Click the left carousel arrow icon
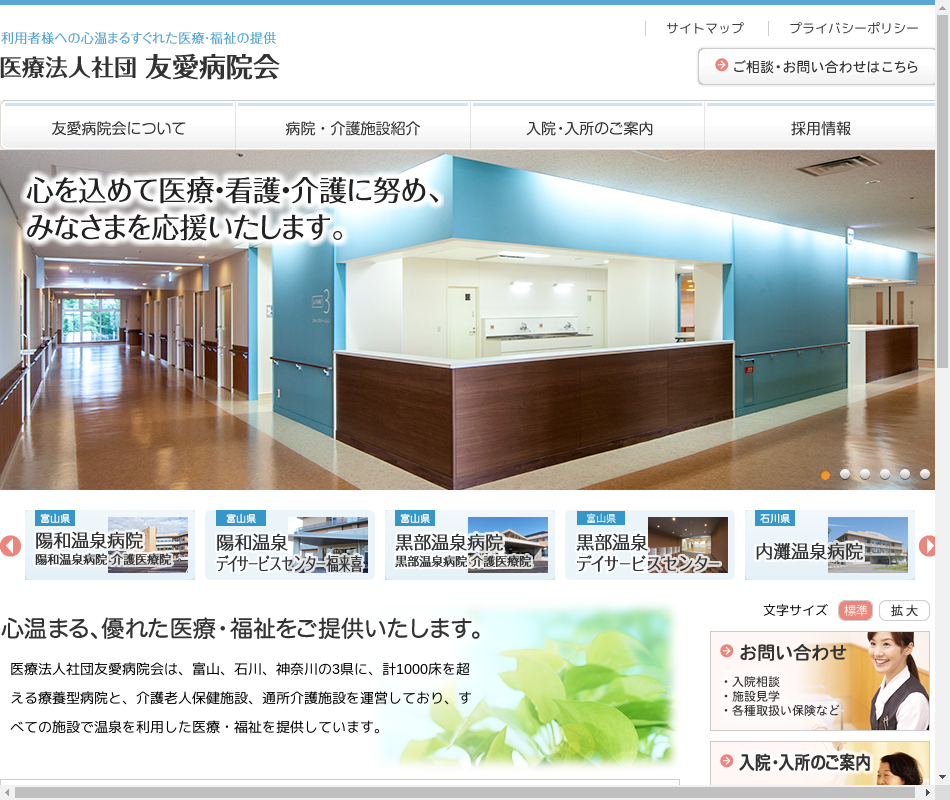 tap(11, 546)
